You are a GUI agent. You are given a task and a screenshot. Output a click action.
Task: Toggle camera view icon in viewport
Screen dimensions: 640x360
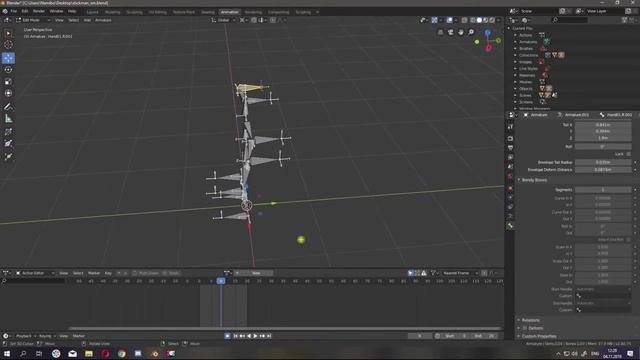451,32
